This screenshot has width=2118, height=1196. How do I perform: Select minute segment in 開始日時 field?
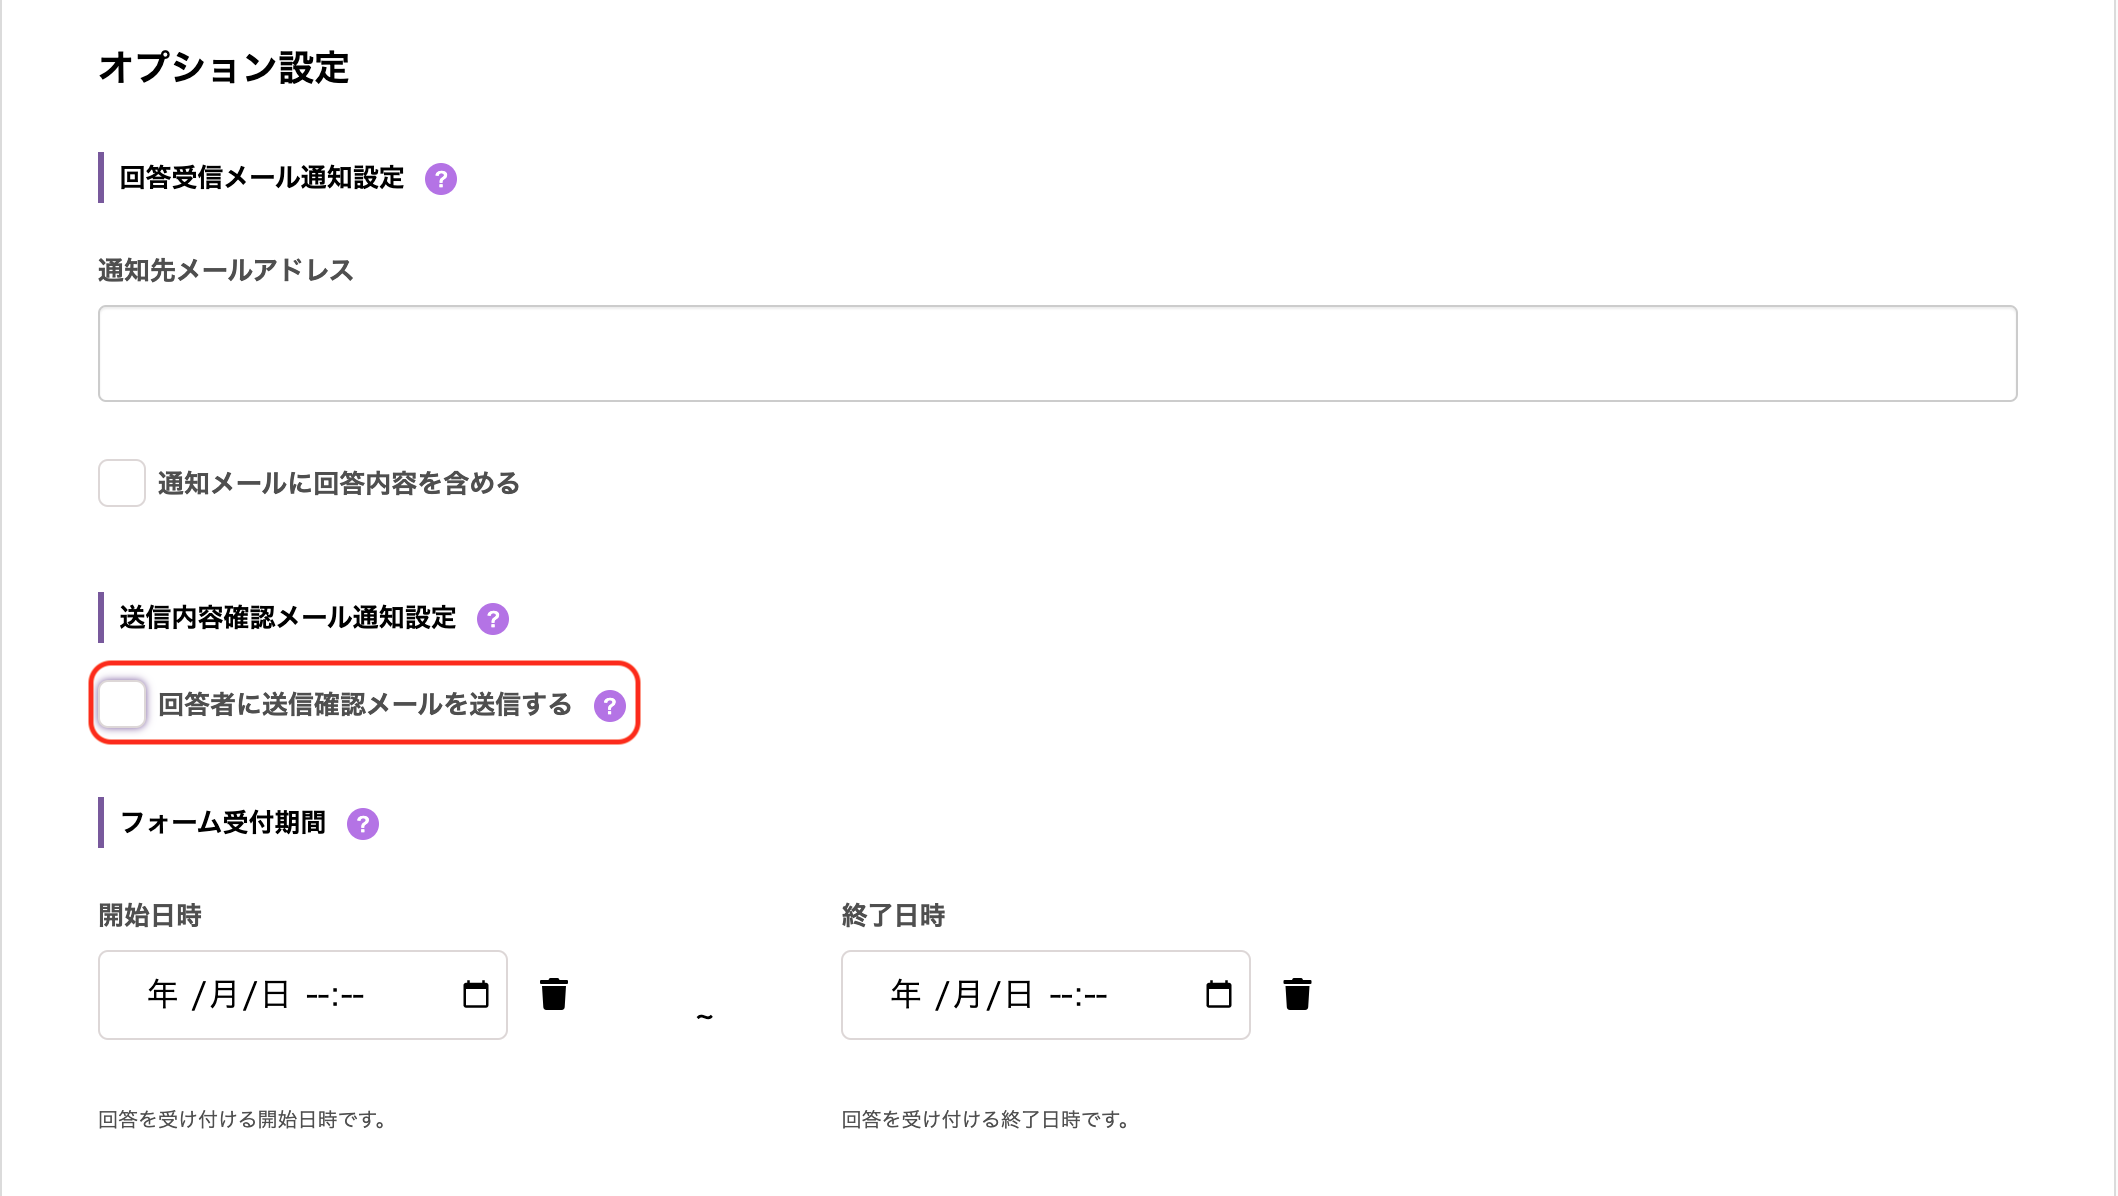click(352, 995)
